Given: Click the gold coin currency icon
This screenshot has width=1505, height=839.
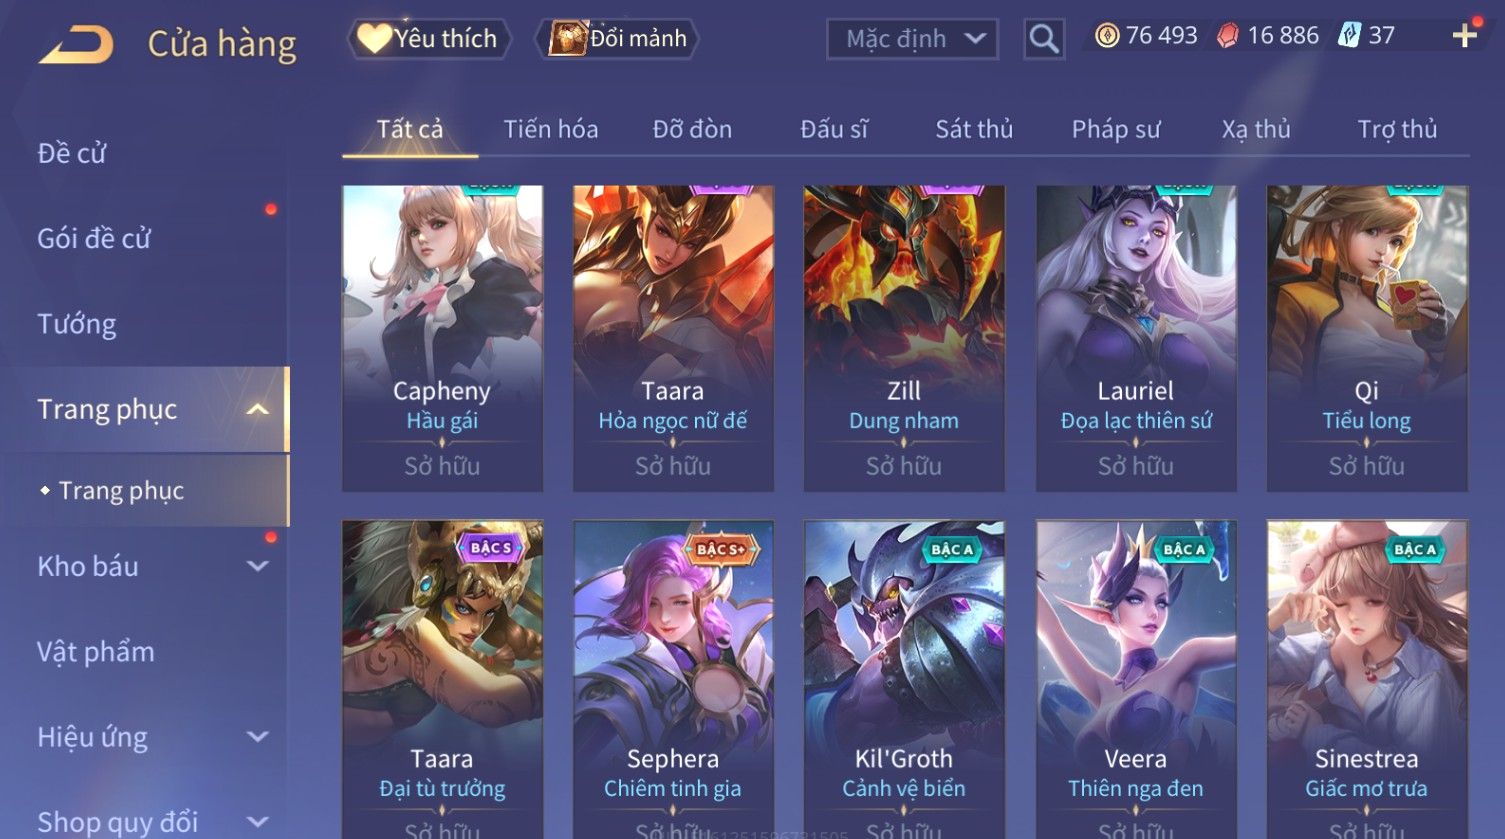Looking at the screenshot, I should pyautogui.click(x=1106, y=36).
